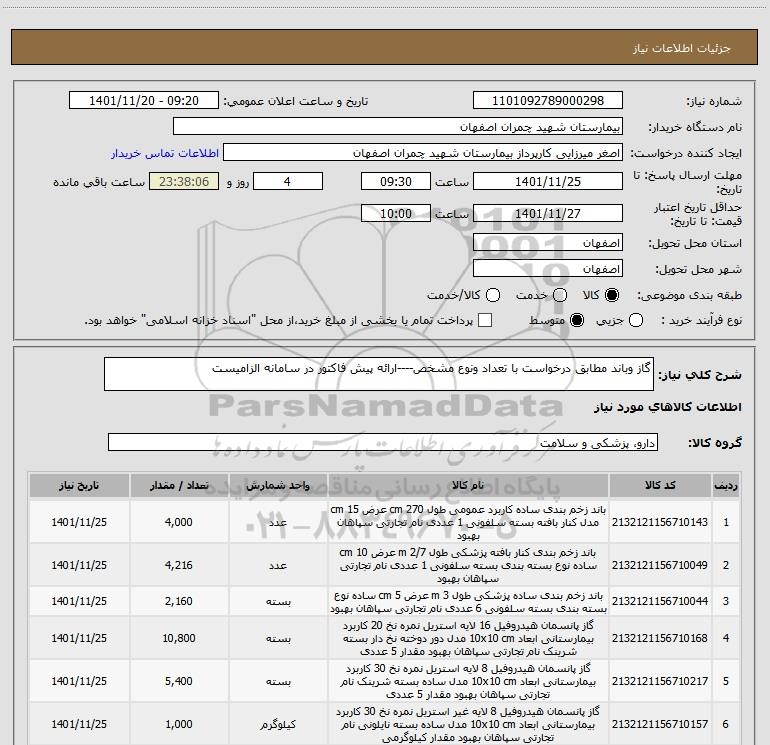The height and width of the screenshot is (745, 770).
Task: Select the کالا/خدمت radio button
Action: (493, 295)
